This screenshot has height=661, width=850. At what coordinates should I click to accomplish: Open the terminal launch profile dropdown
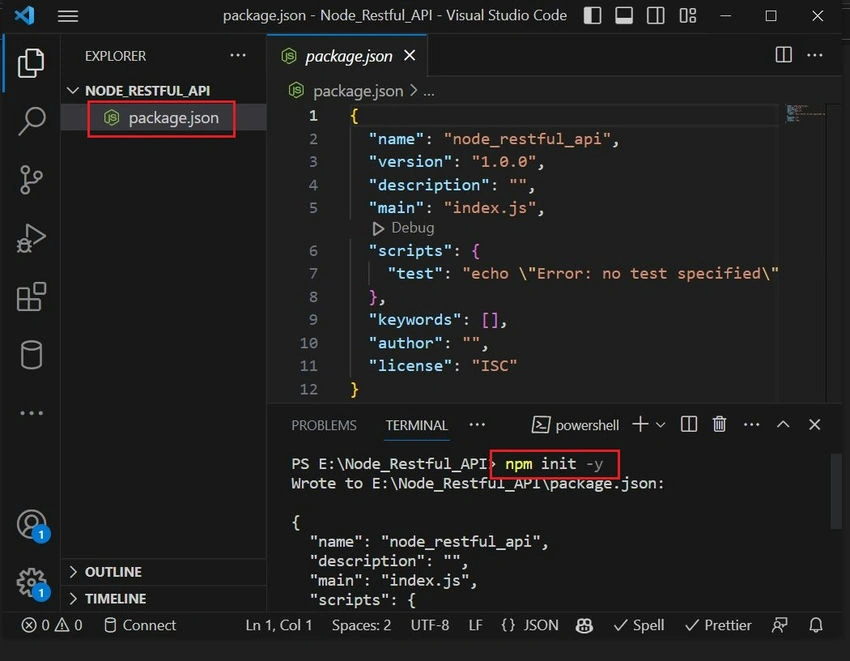660,425
